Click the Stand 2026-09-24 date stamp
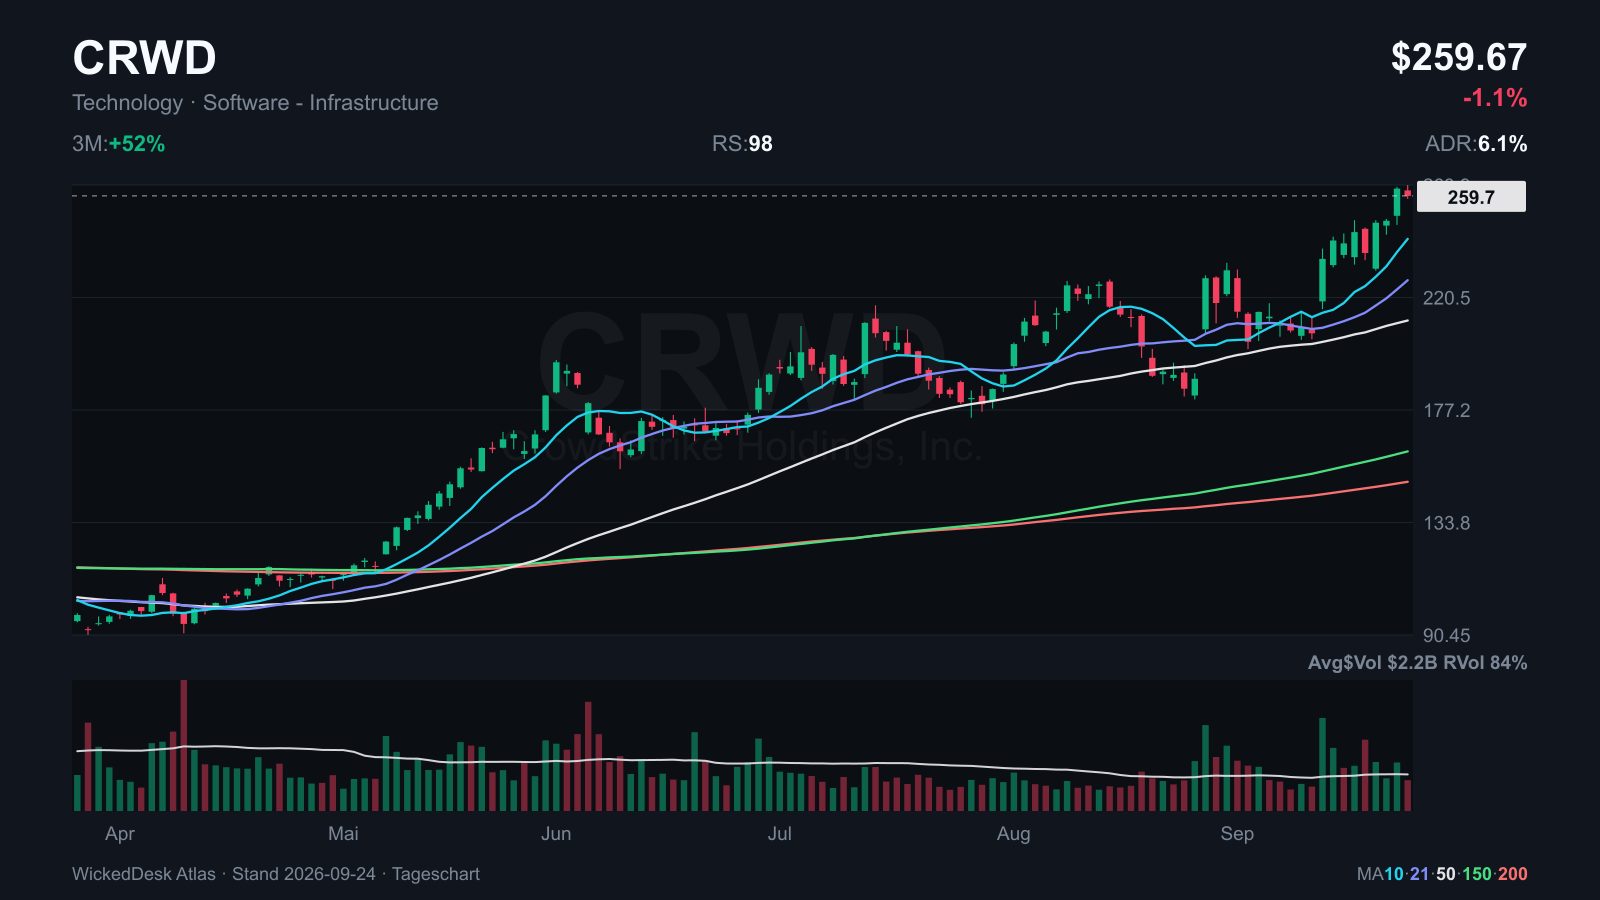This screenshot has height=900, width=1600. click(x=304, y=874)
